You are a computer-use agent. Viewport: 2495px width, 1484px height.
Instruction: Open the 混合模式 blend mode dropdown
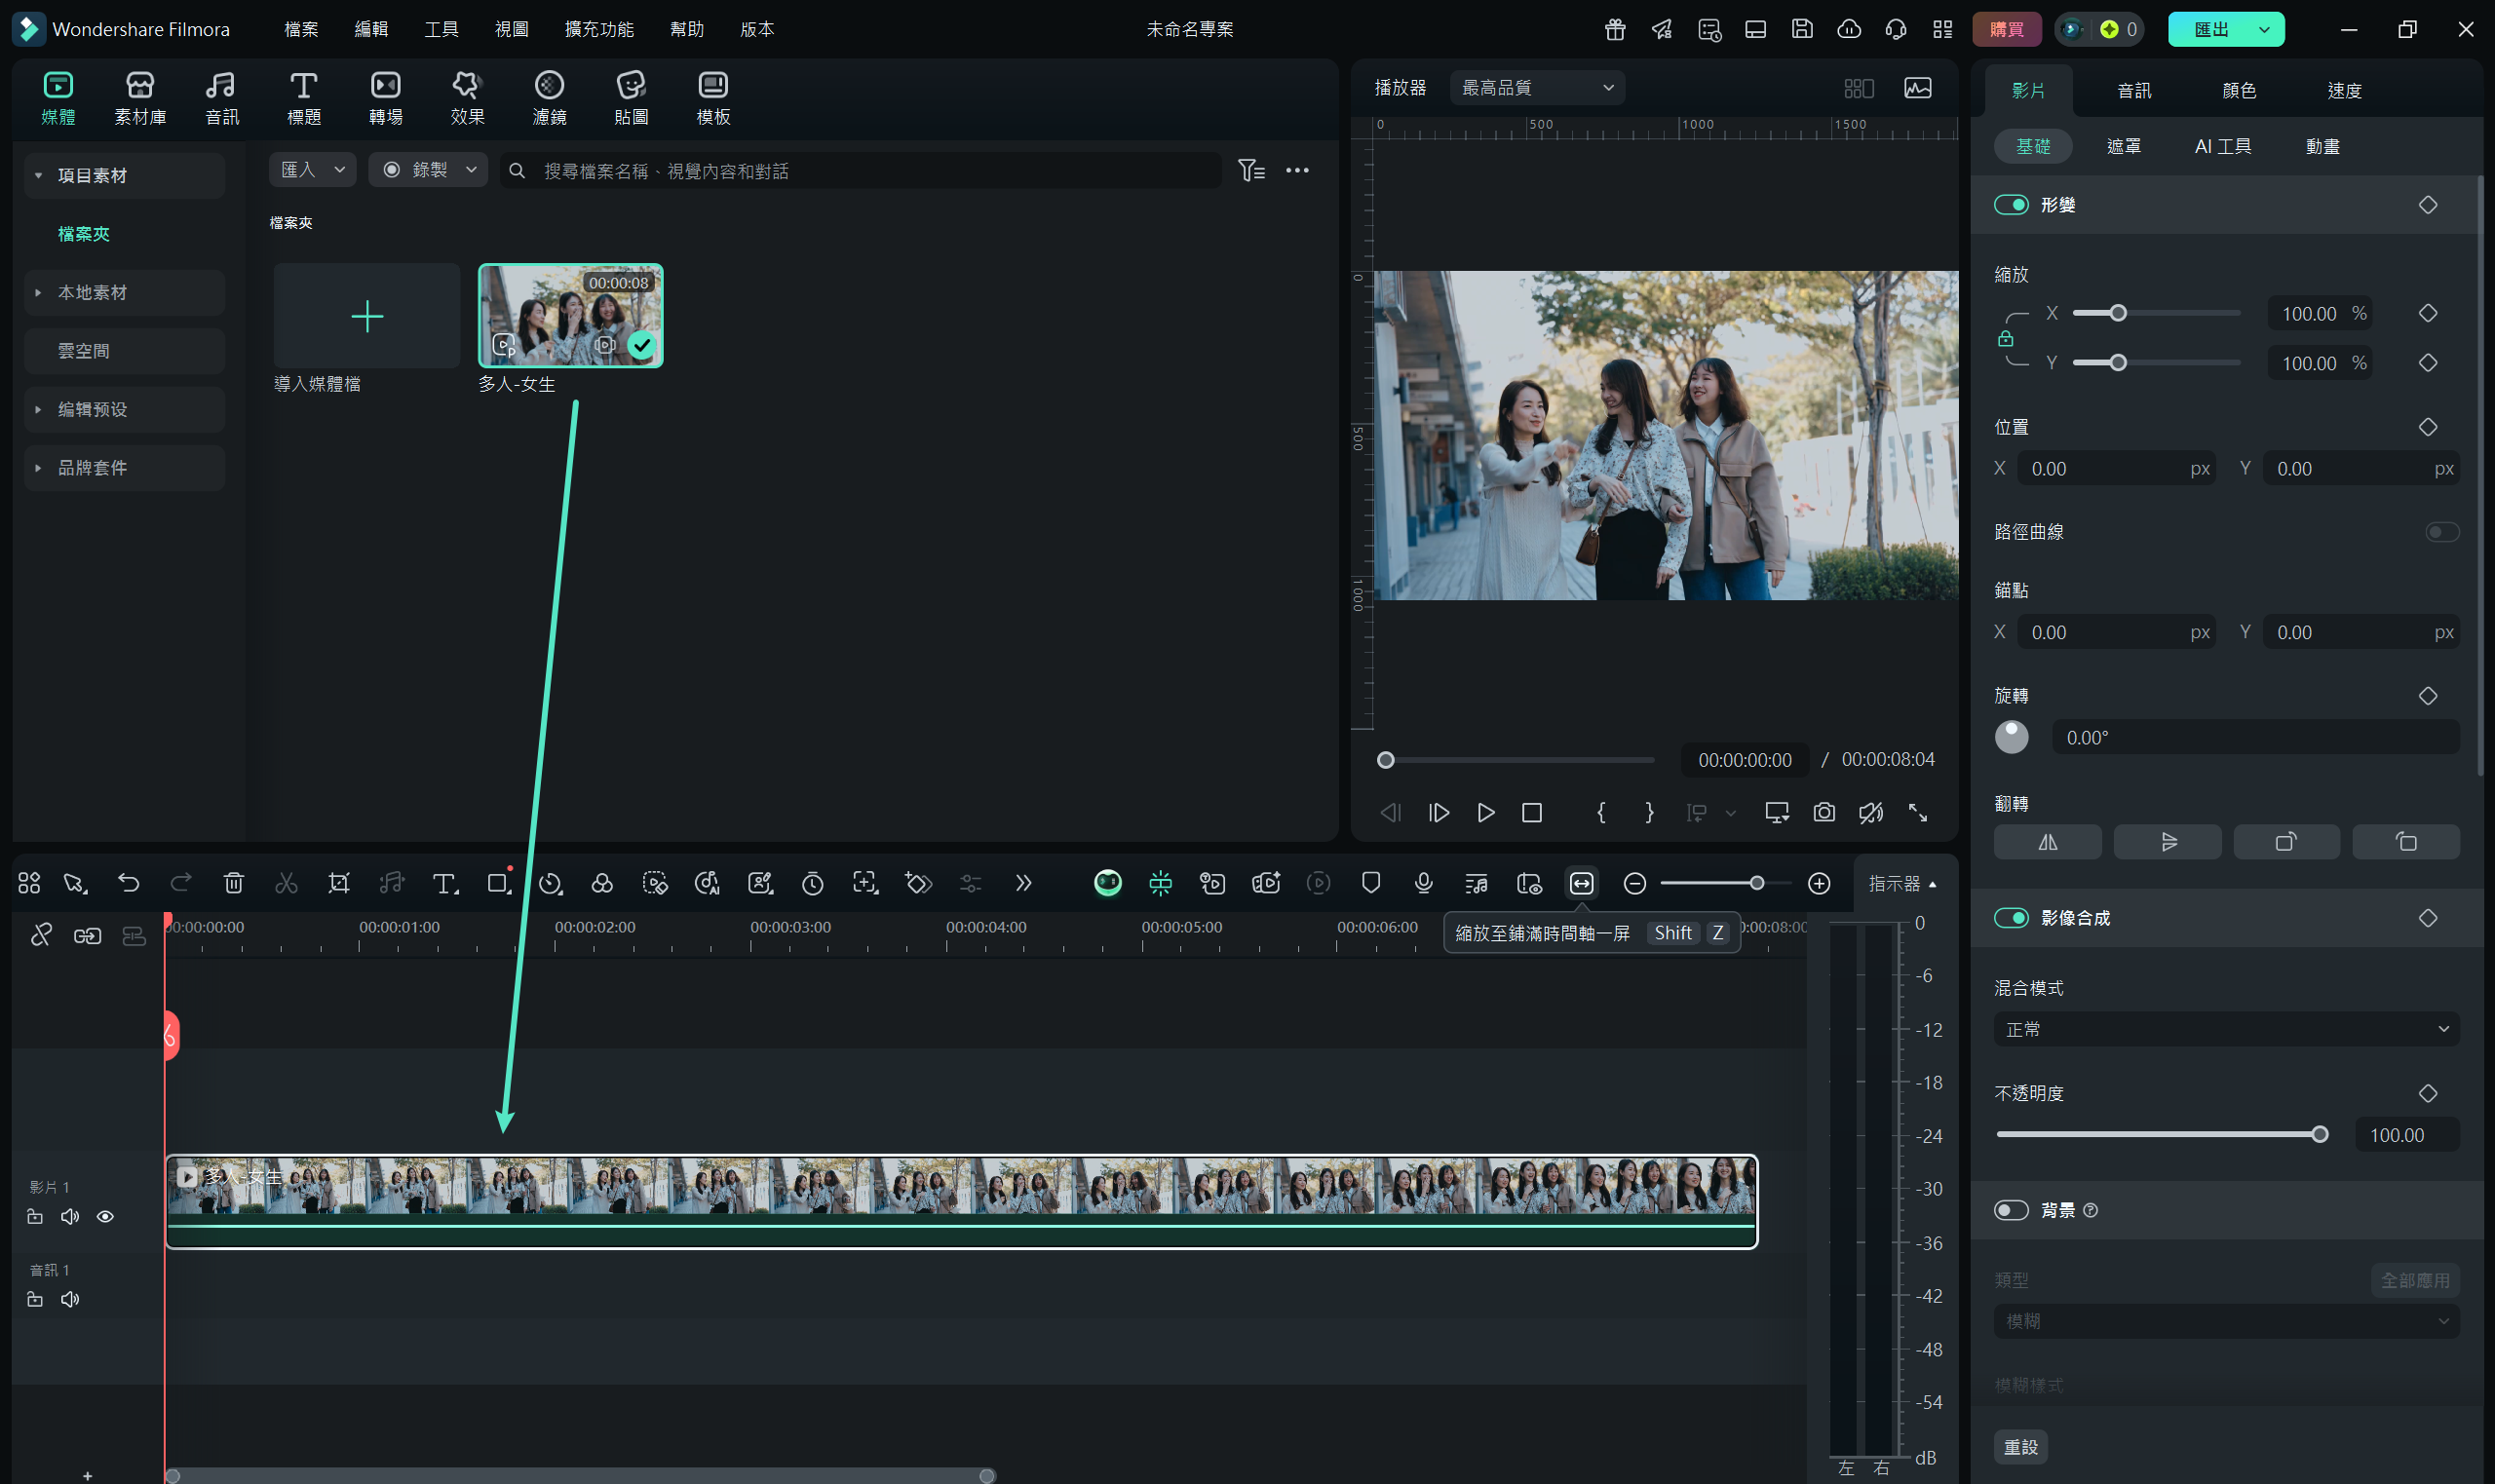point(2226,1029)
